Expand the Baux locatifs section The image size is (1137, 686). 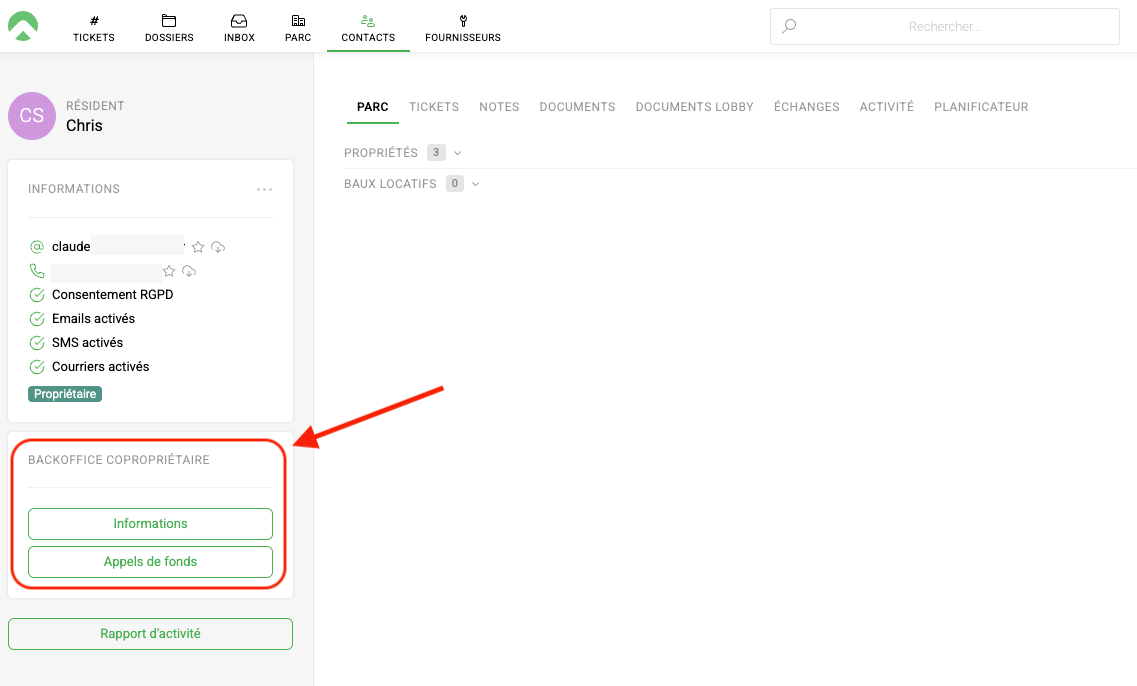[x=476, y=184]
